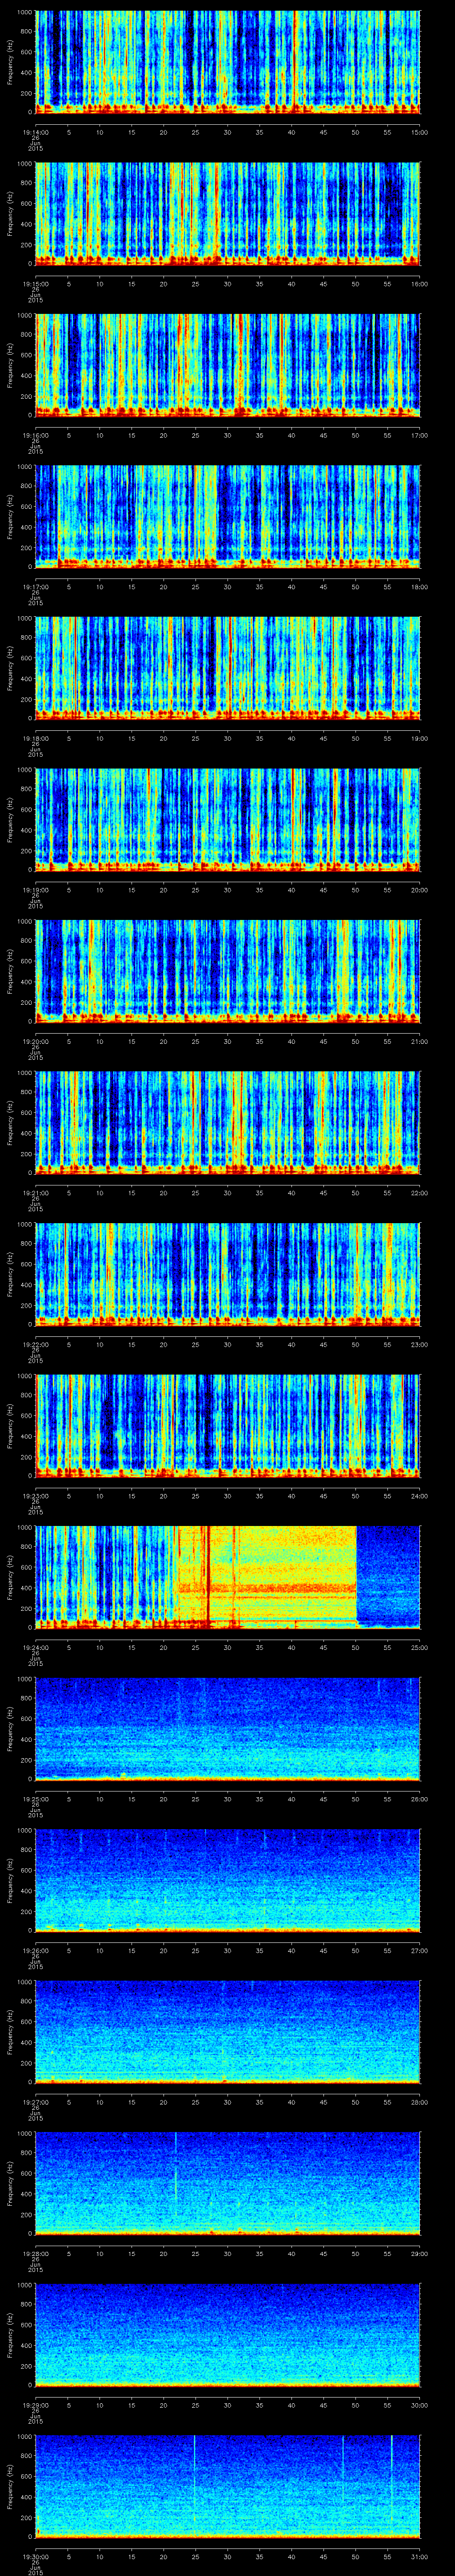This screenshot has height=2576, width=455.
Task: Choose the 19:20:00 spectrogram panel
Action: 228,971
